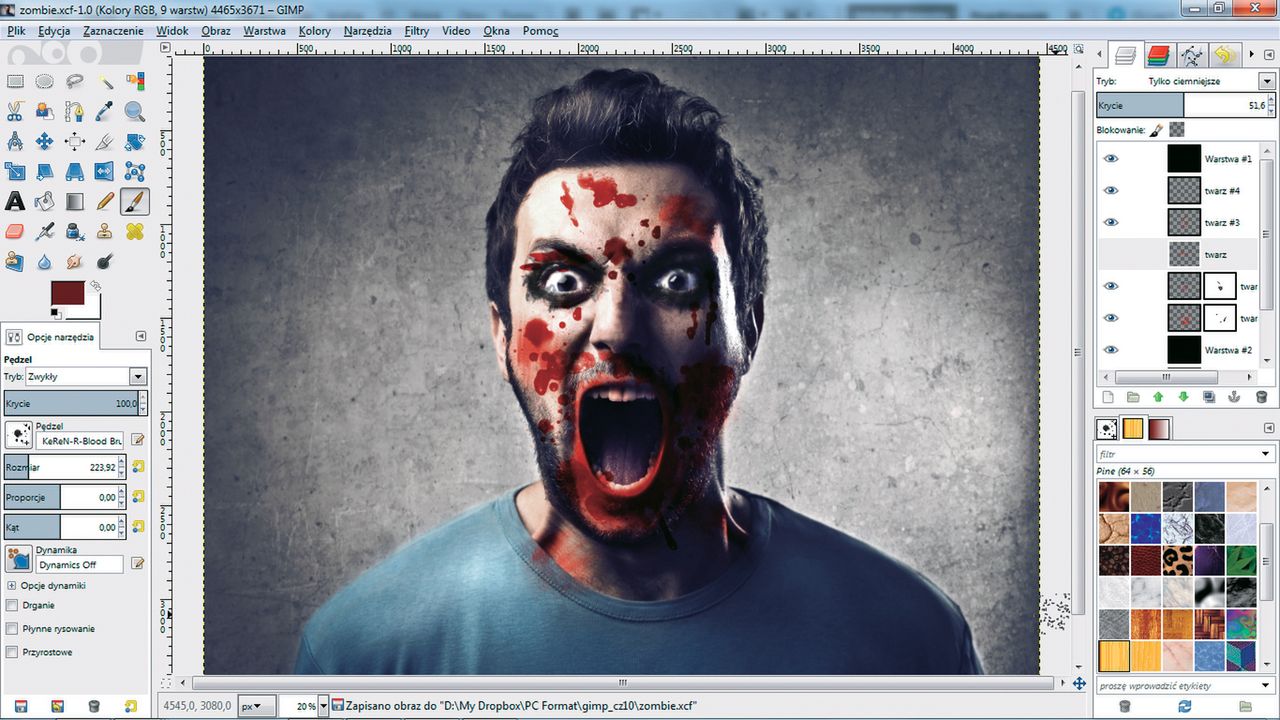Click the delete layer trash icon

(x=1261, y=397)
